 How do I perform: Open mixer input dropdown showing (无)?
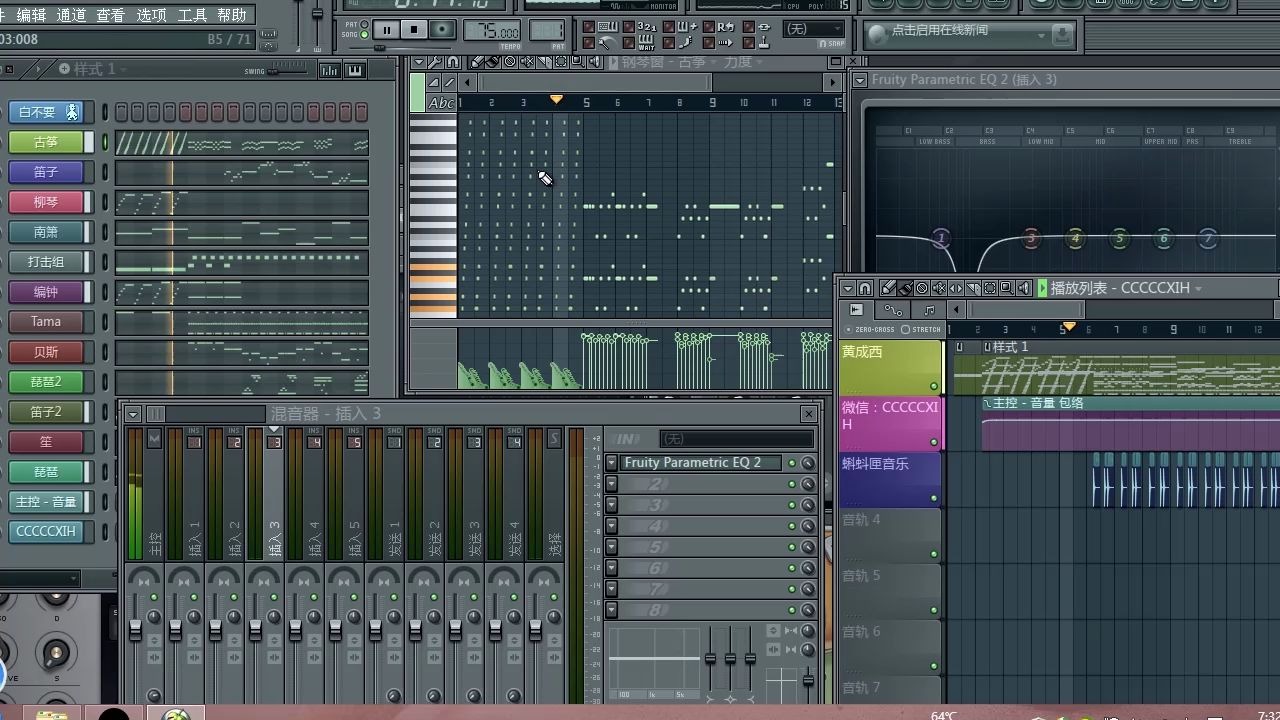[x=736, y=439]
